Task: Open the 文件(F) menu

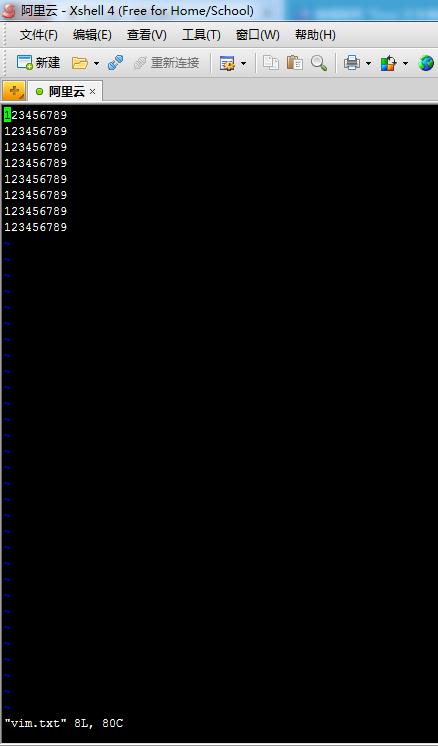Action: point(39,35)
